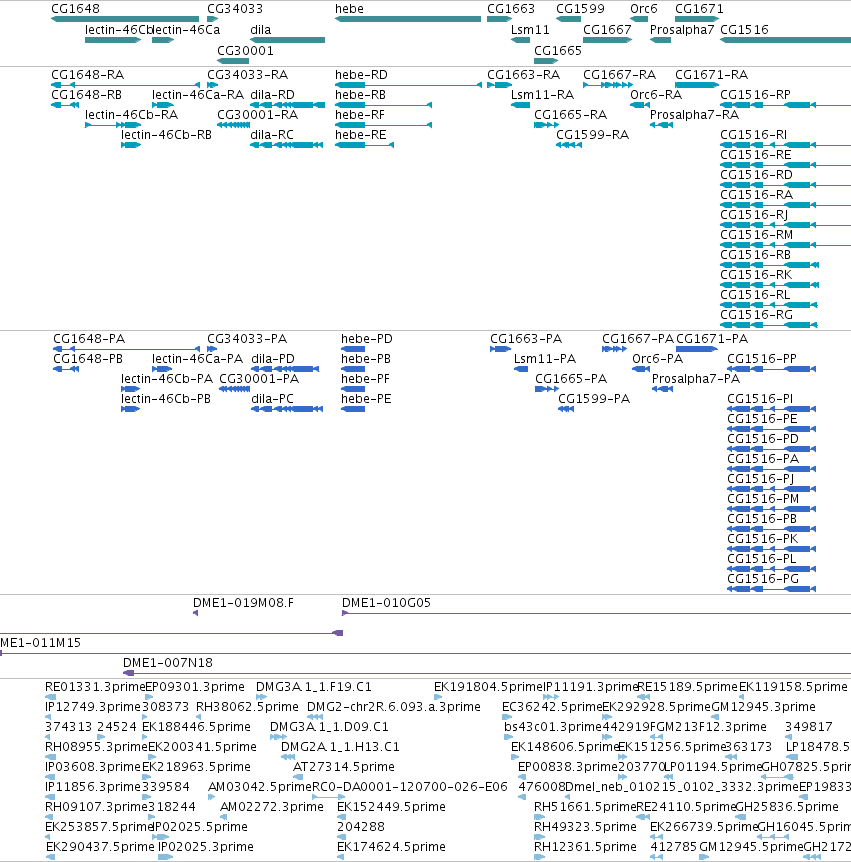Click the CG30001 gene label
The height and width of the screenshot is (862, 851).
pos(245,51)
